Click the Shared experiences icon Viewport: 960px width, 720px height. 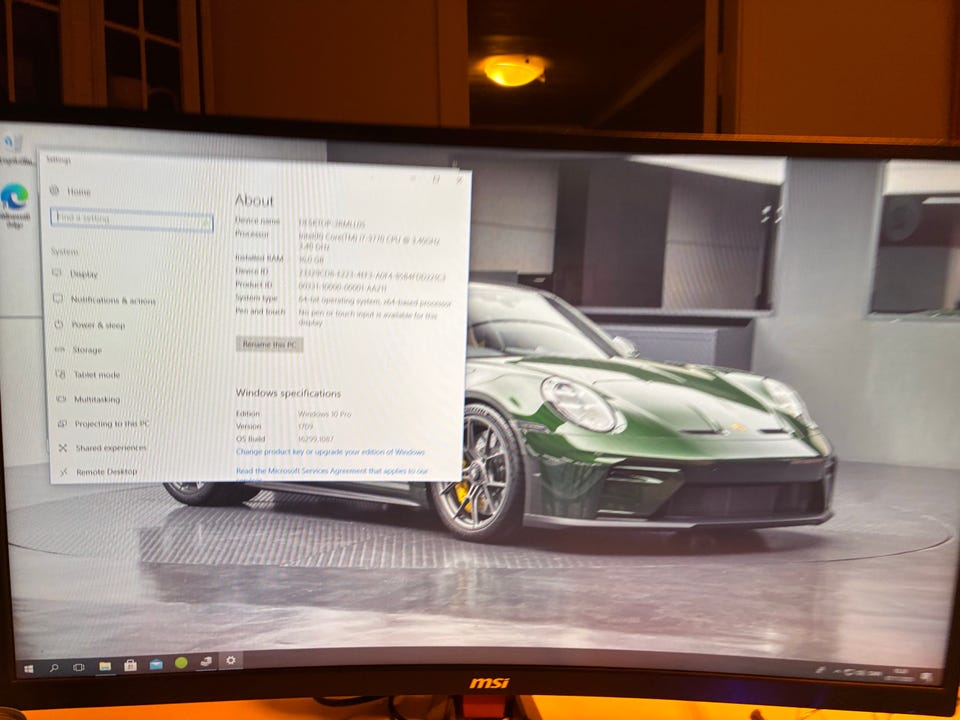tap(62, 448)
